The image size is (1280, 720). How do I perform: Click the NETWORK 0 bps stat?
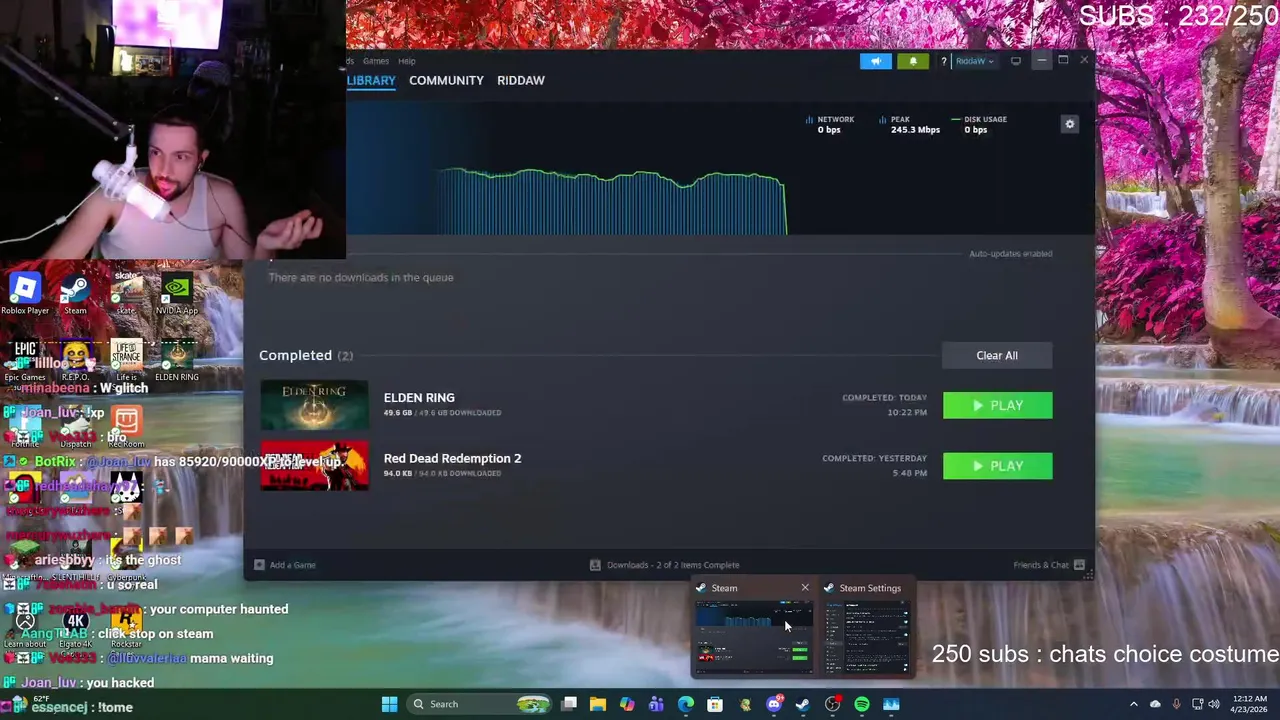(830, 124)
